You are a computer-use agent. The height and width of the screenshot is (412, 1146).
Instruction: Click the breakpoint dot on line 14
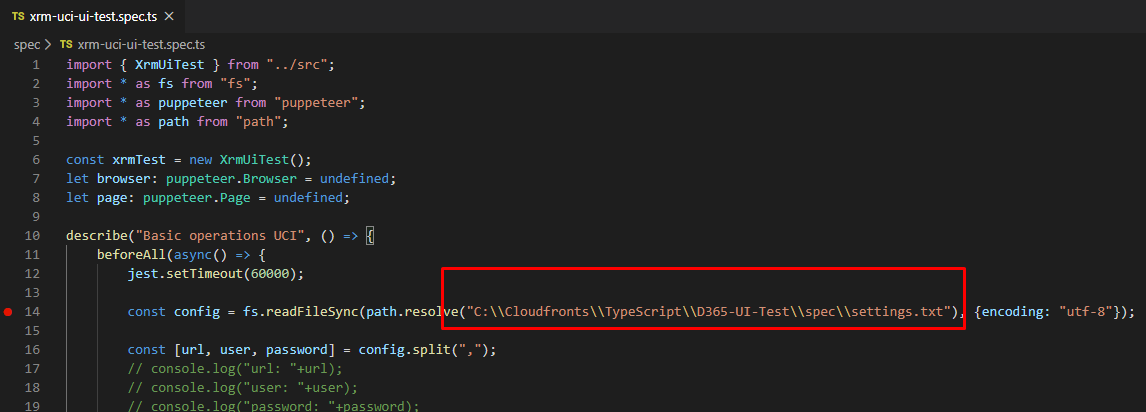click(8, 312)
